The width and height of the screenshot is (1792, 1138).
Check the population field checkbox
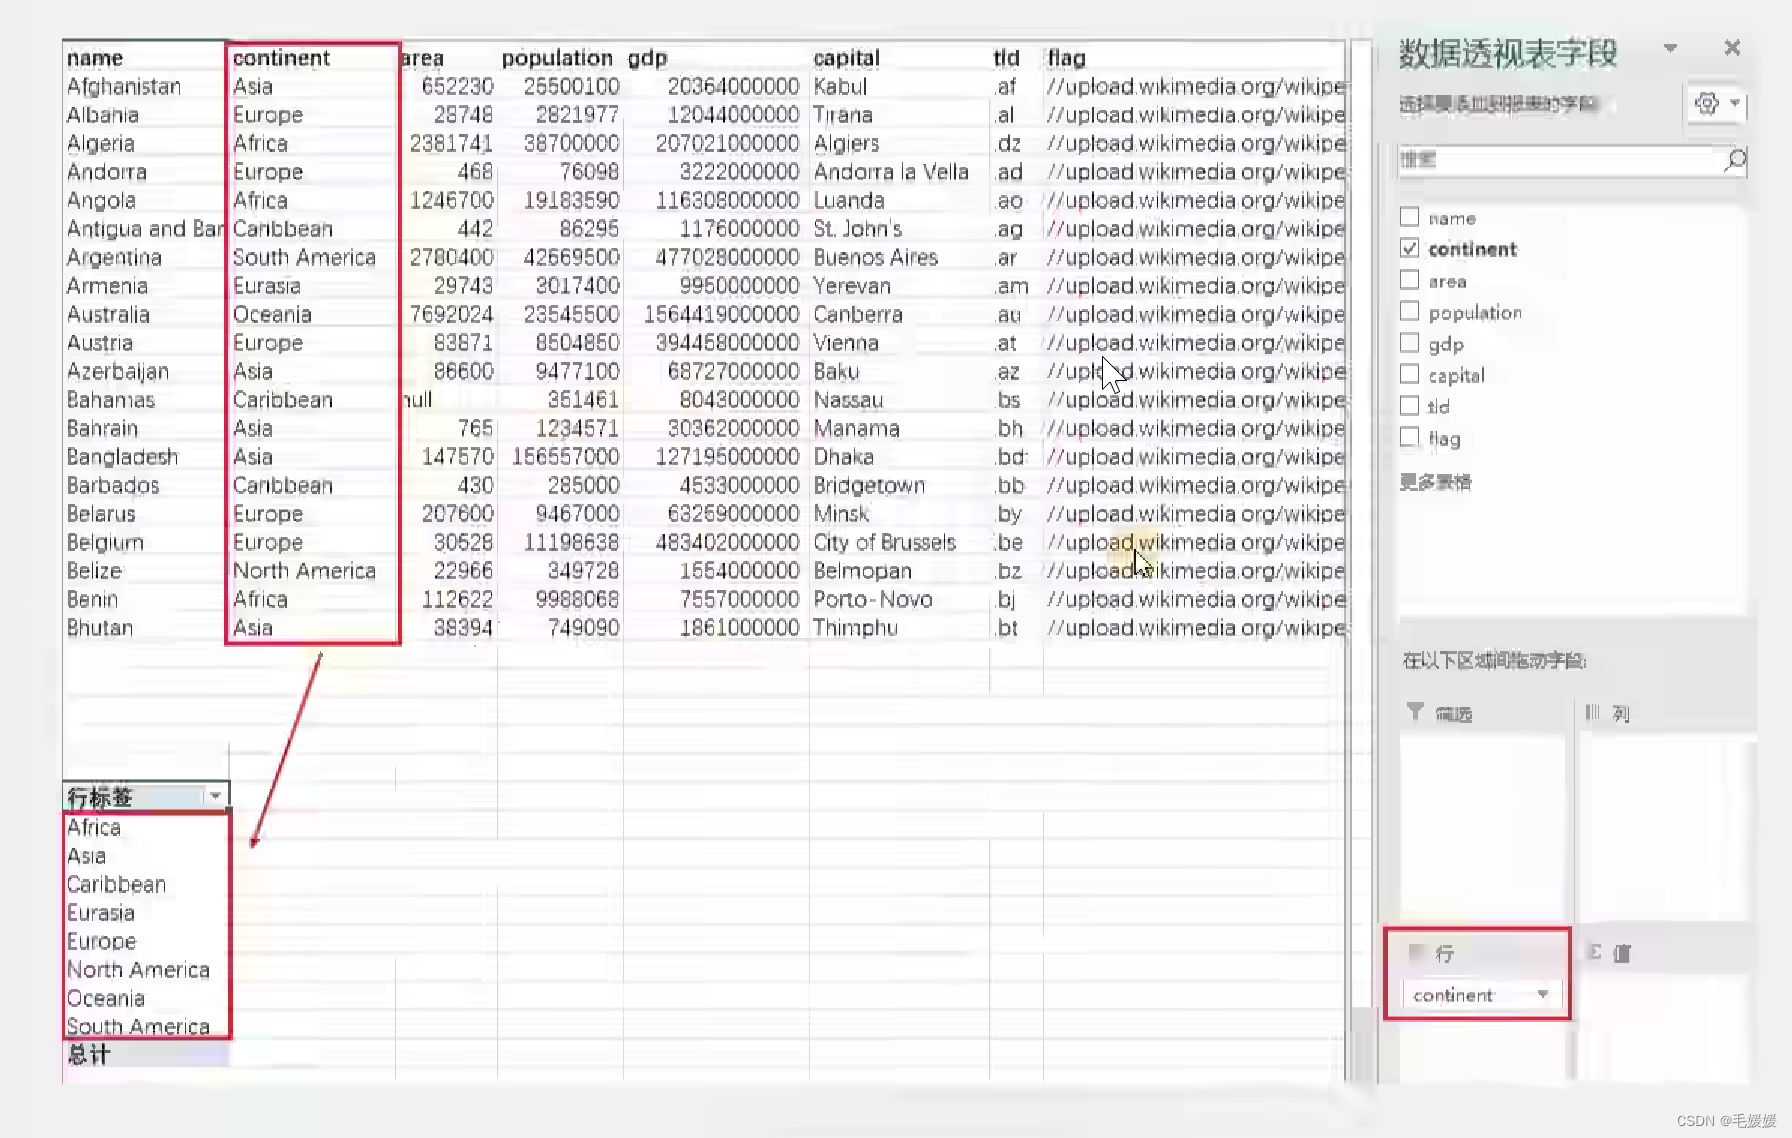[1409, 311]
